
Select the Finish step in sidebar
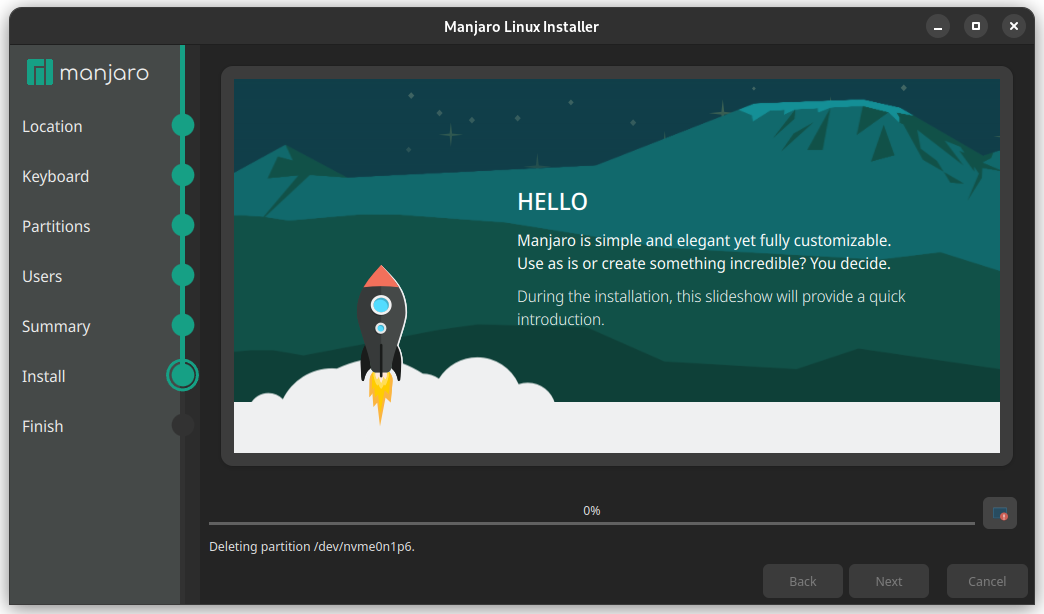[43, 426]
